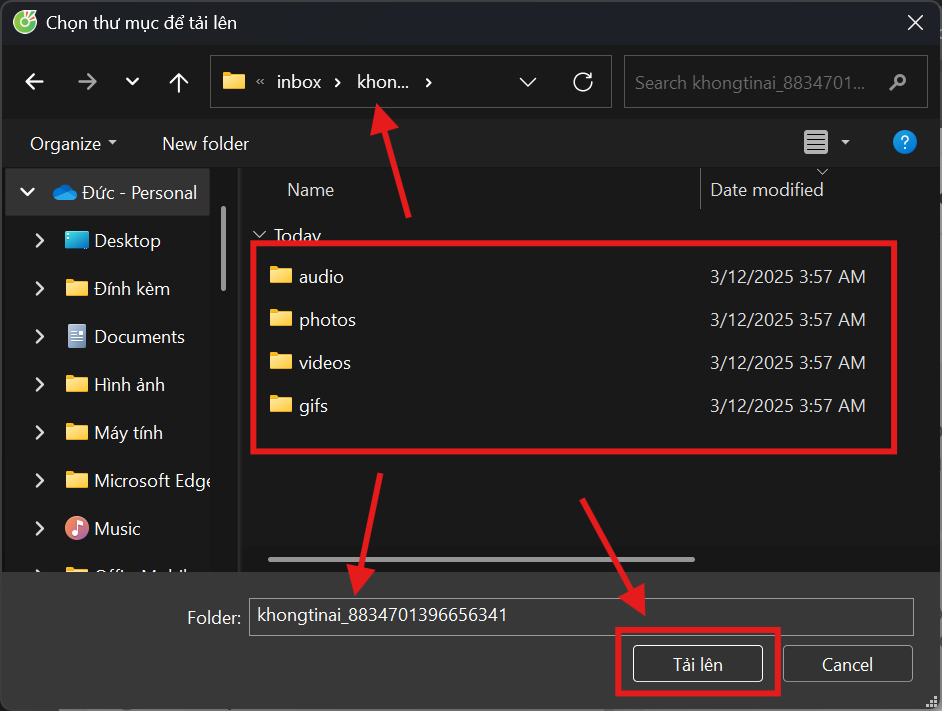Click the horizontal scrollbar of file list

click(x=481, y=560)
